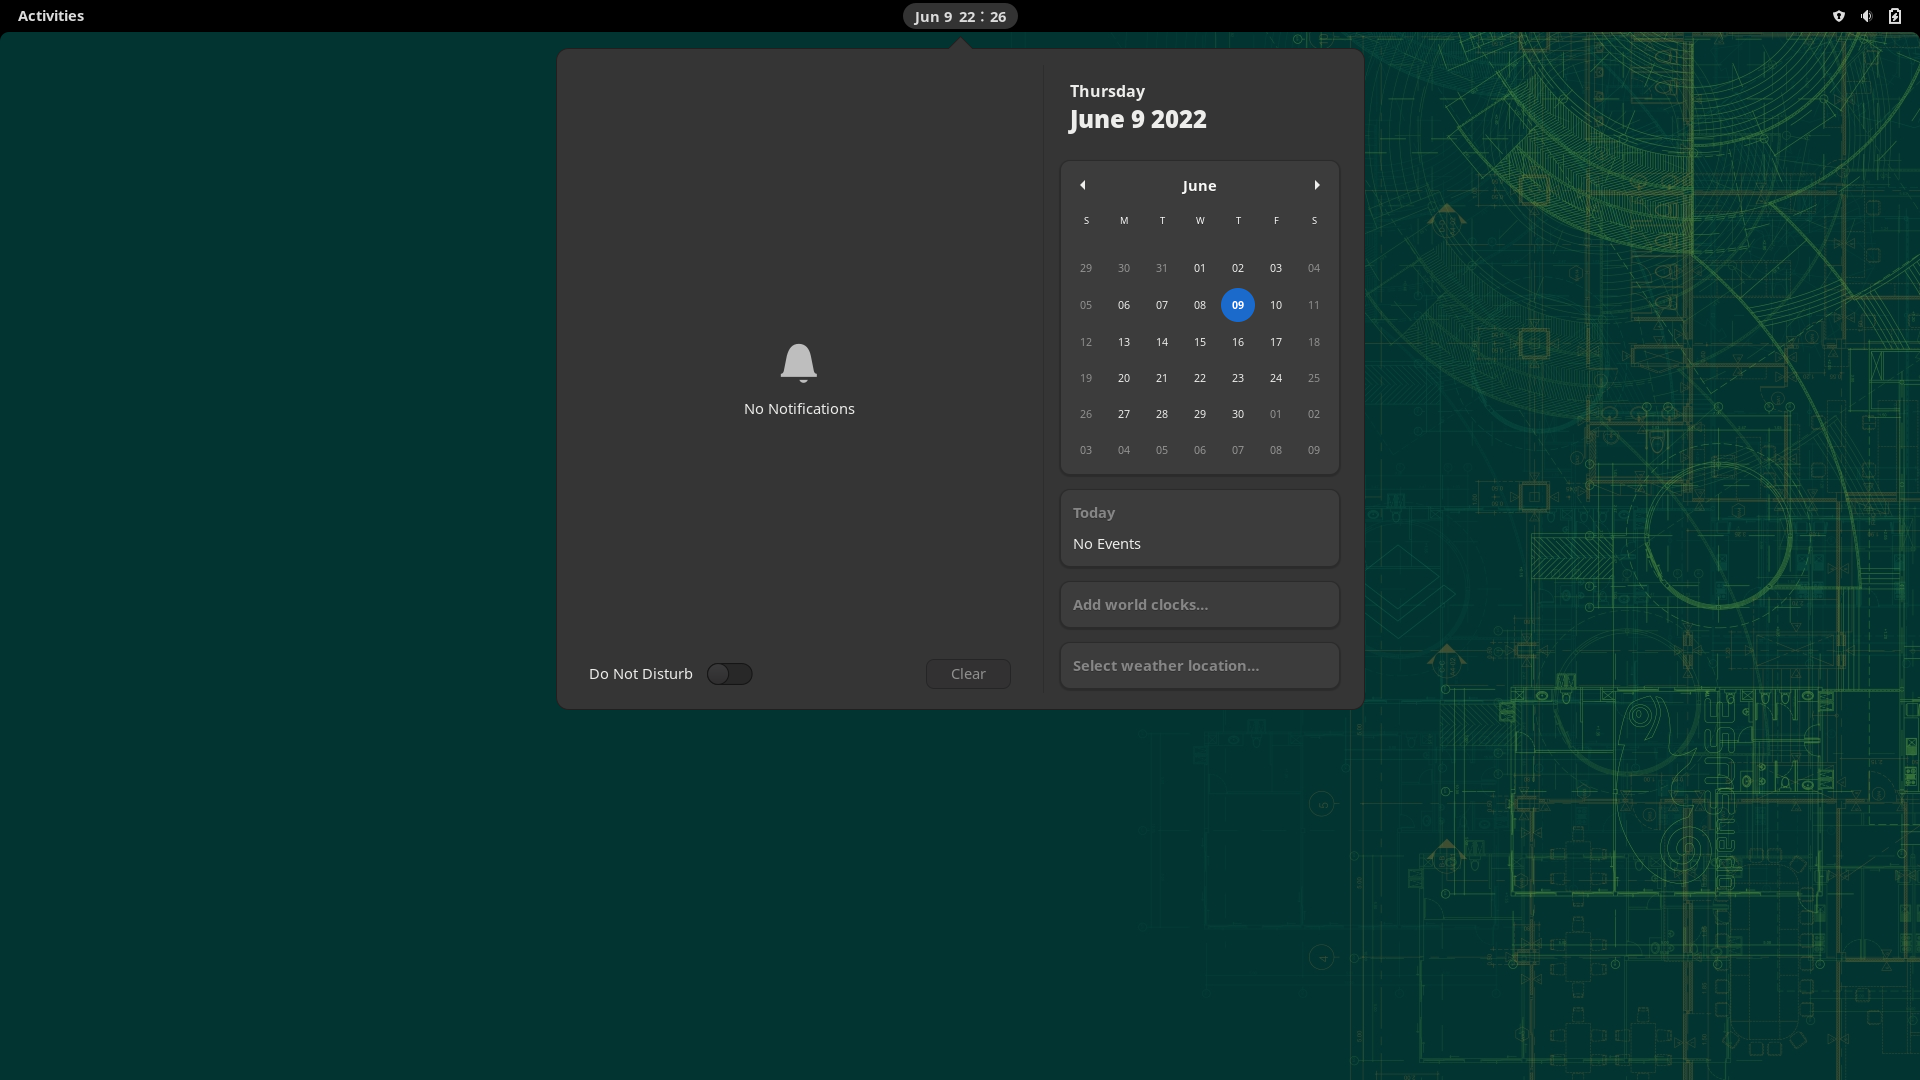Image resolution: width=1920 pixels, height=1080 pixels.
Task: Click Select weather location
Action: click(x=1199, y=666)
